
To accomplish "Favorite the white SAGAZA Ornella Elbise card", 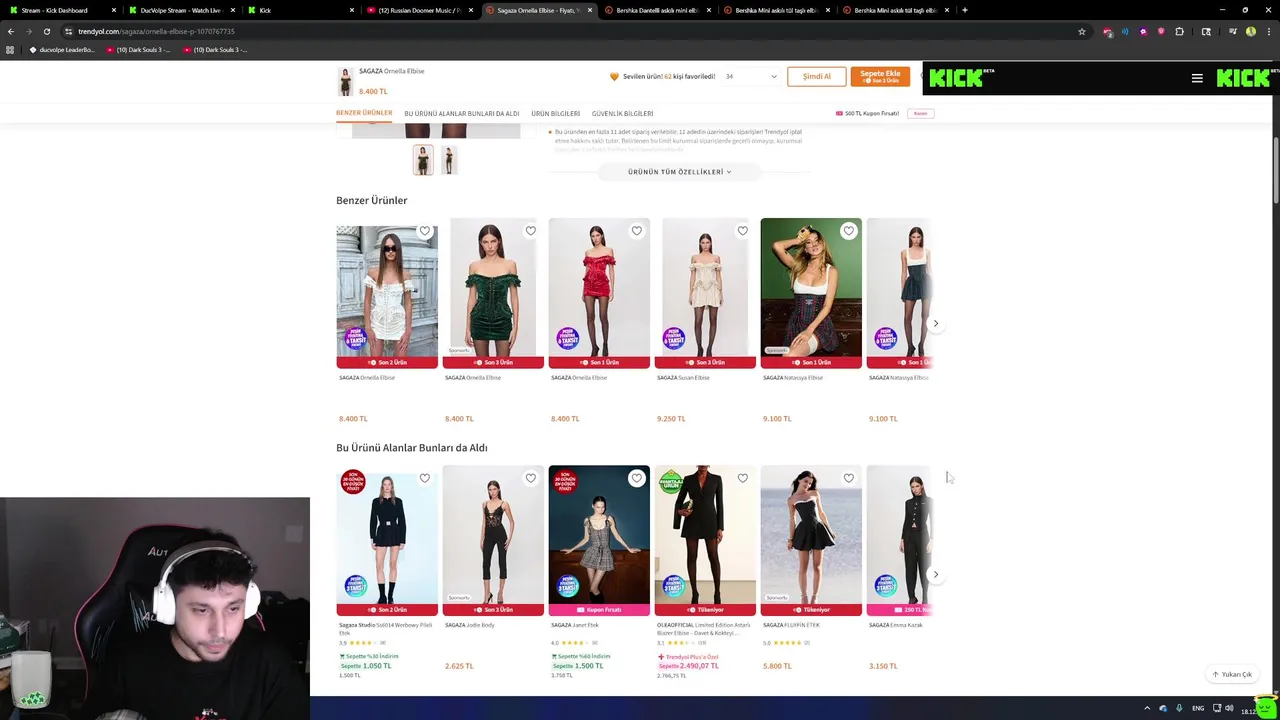I will click(425, 231).
